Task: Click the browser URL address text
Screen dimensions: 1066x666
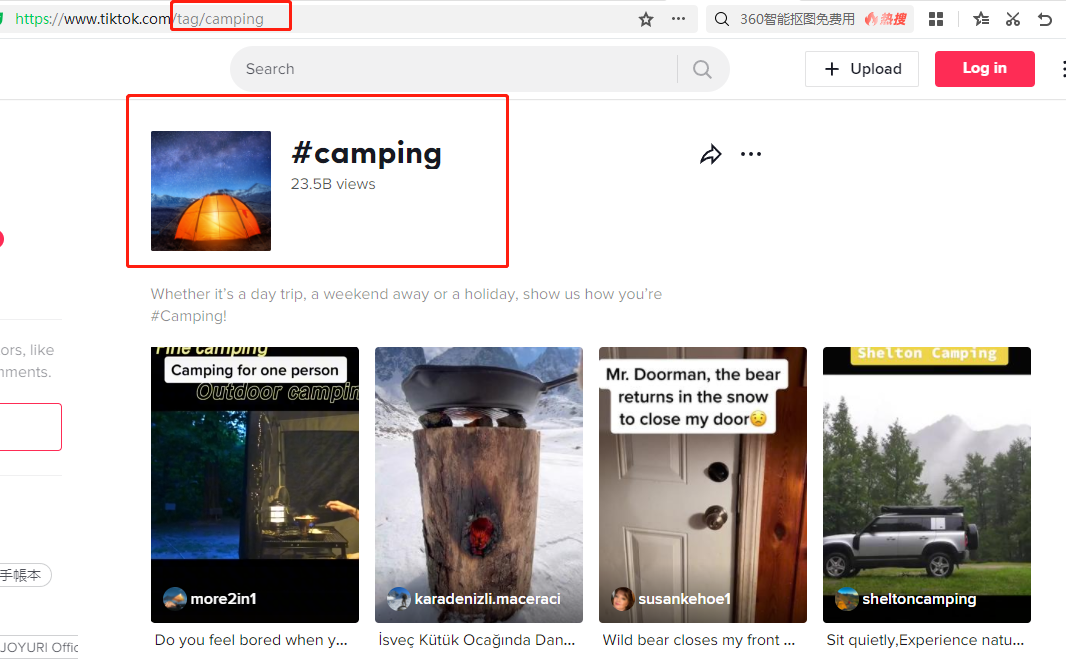Action: [140, 19]
